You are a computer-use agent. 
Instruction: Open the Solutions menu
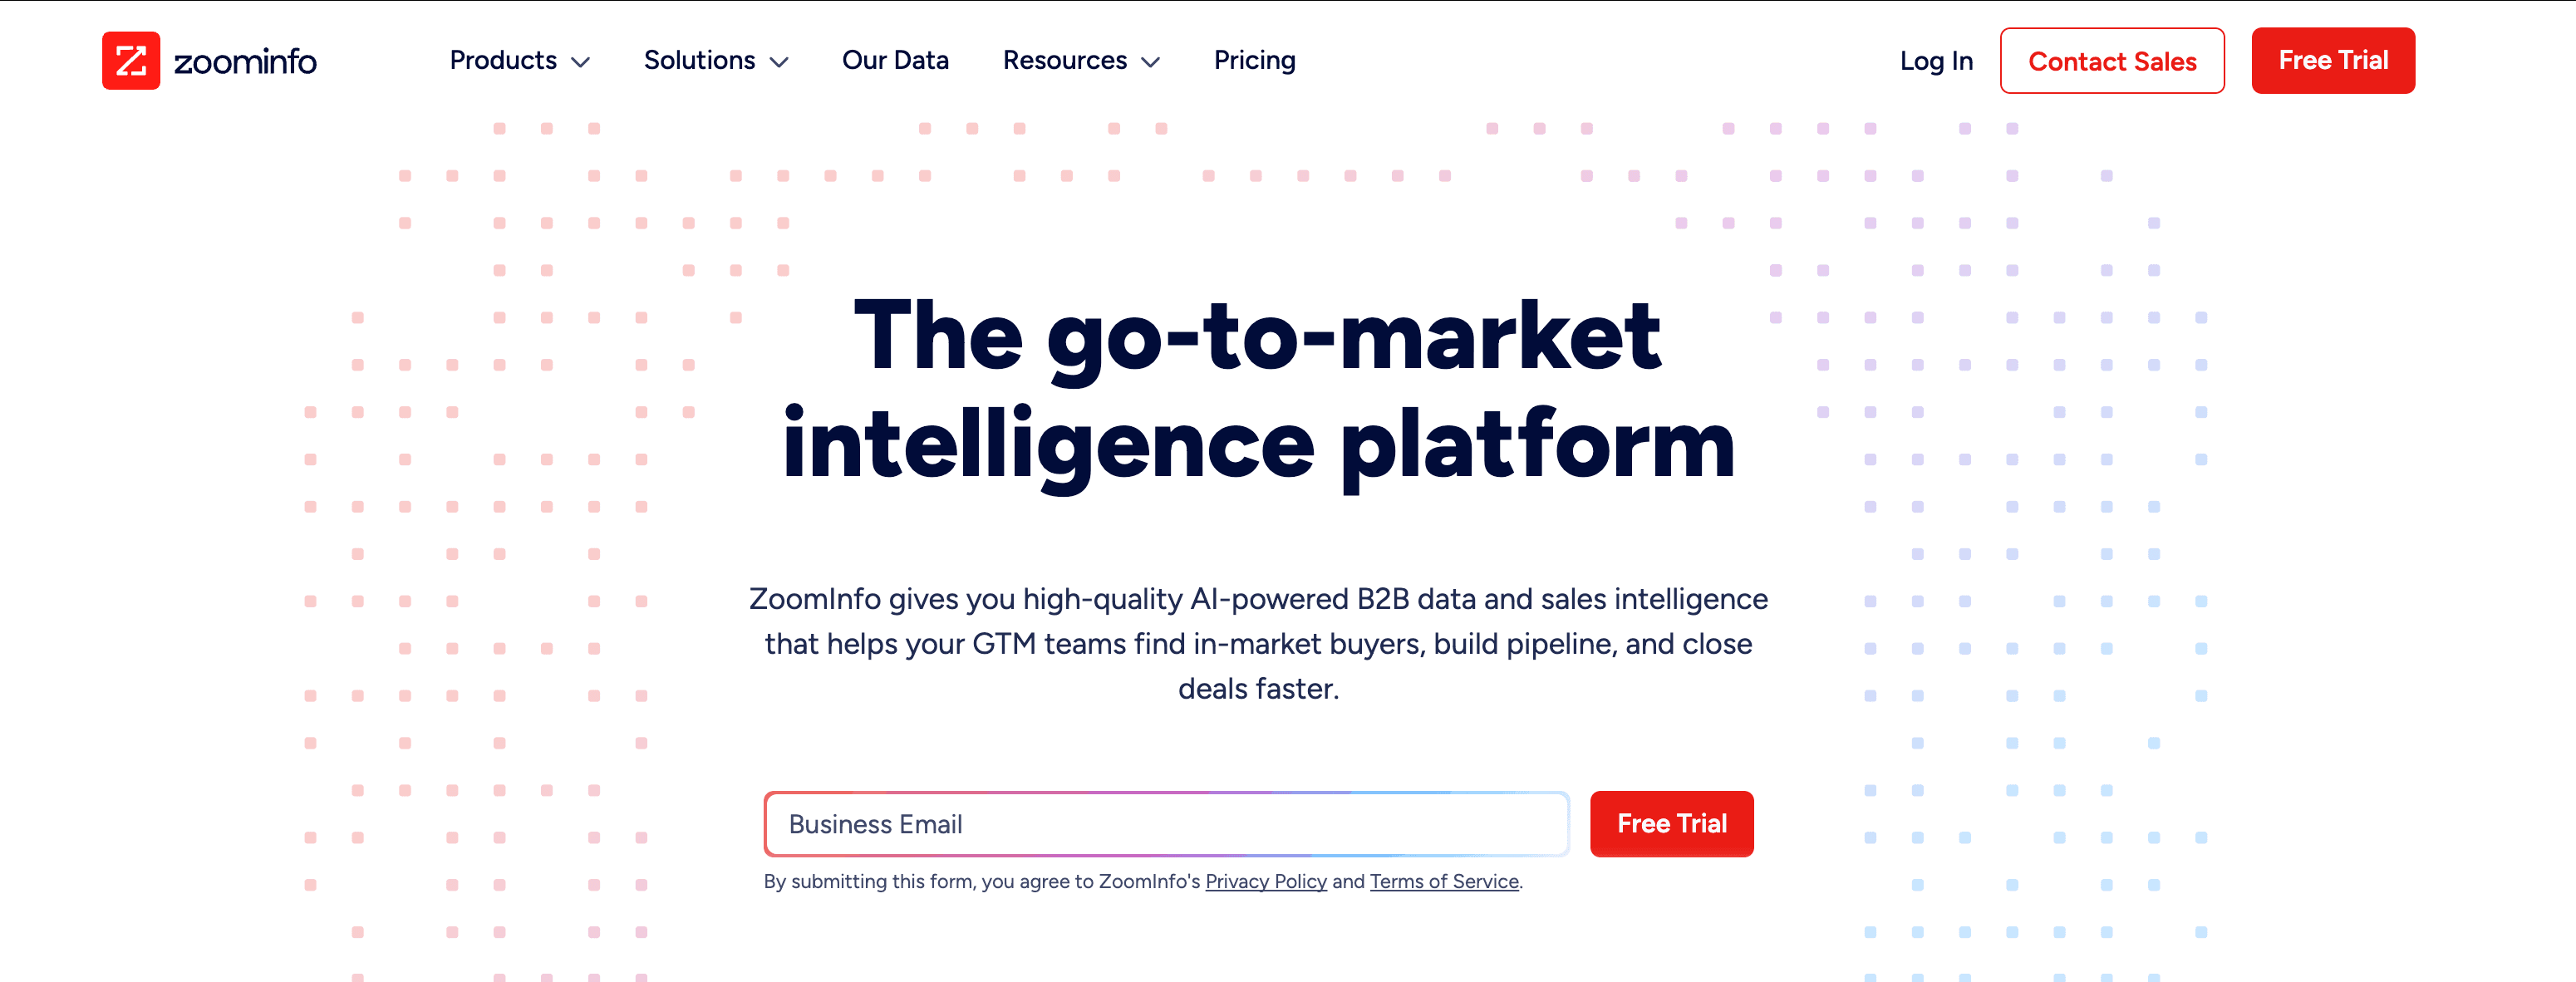coord(699,61)
